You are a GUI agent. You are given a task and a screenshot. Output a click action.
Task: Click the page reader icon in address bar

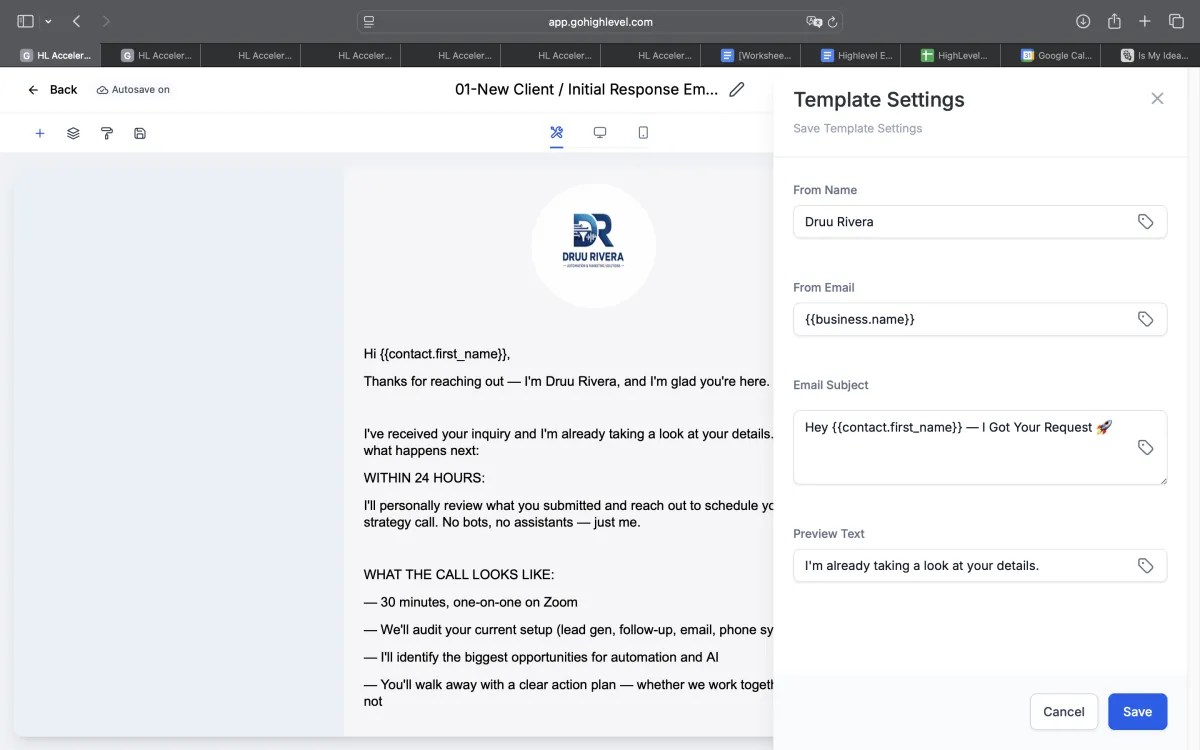pyautogui.click(x=369, y=21)
